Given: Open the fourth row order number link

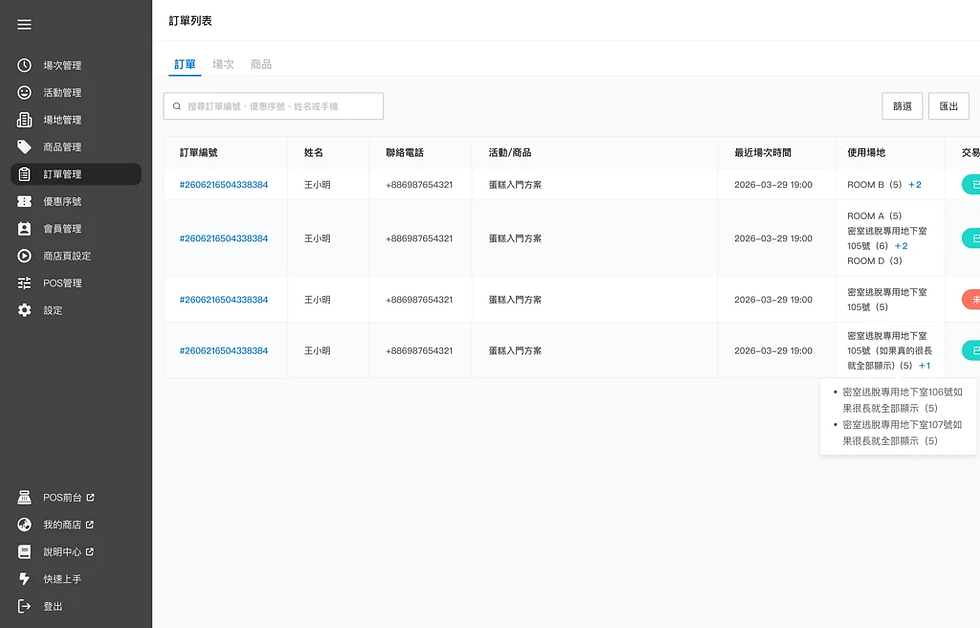Looking at the screenshot, I should [224, 351].
